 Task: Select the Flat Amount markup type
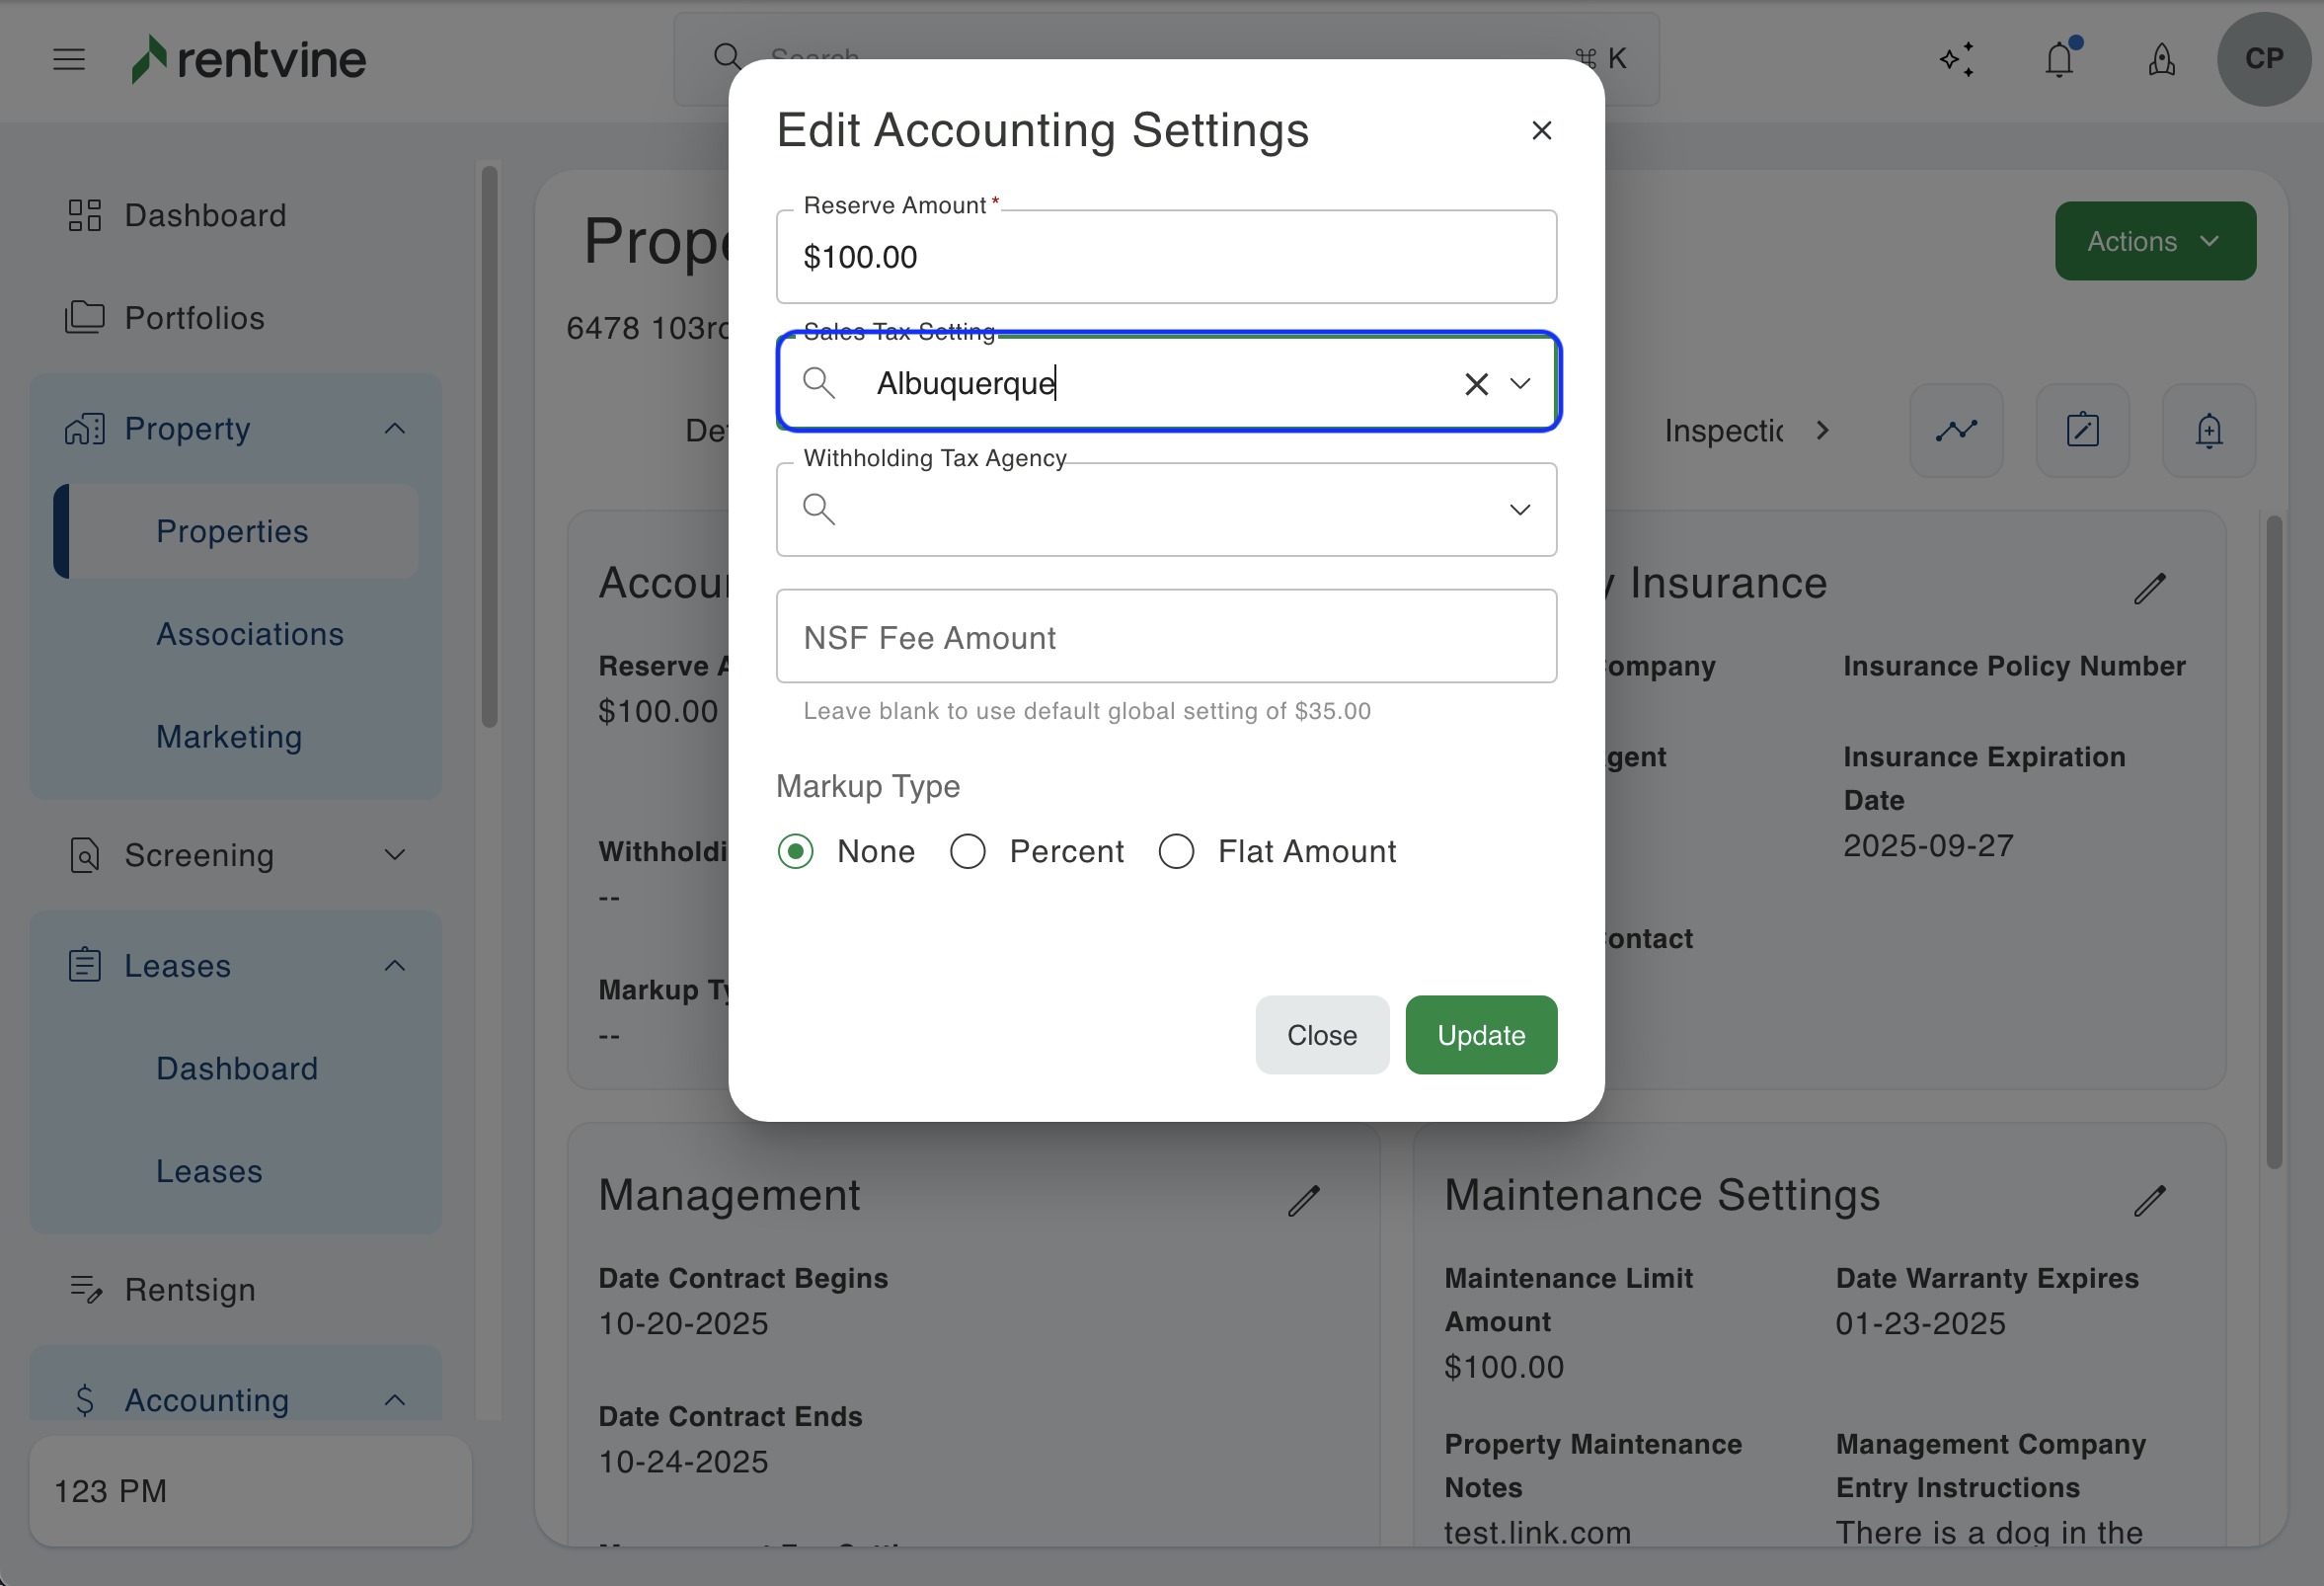[1176, 852]
